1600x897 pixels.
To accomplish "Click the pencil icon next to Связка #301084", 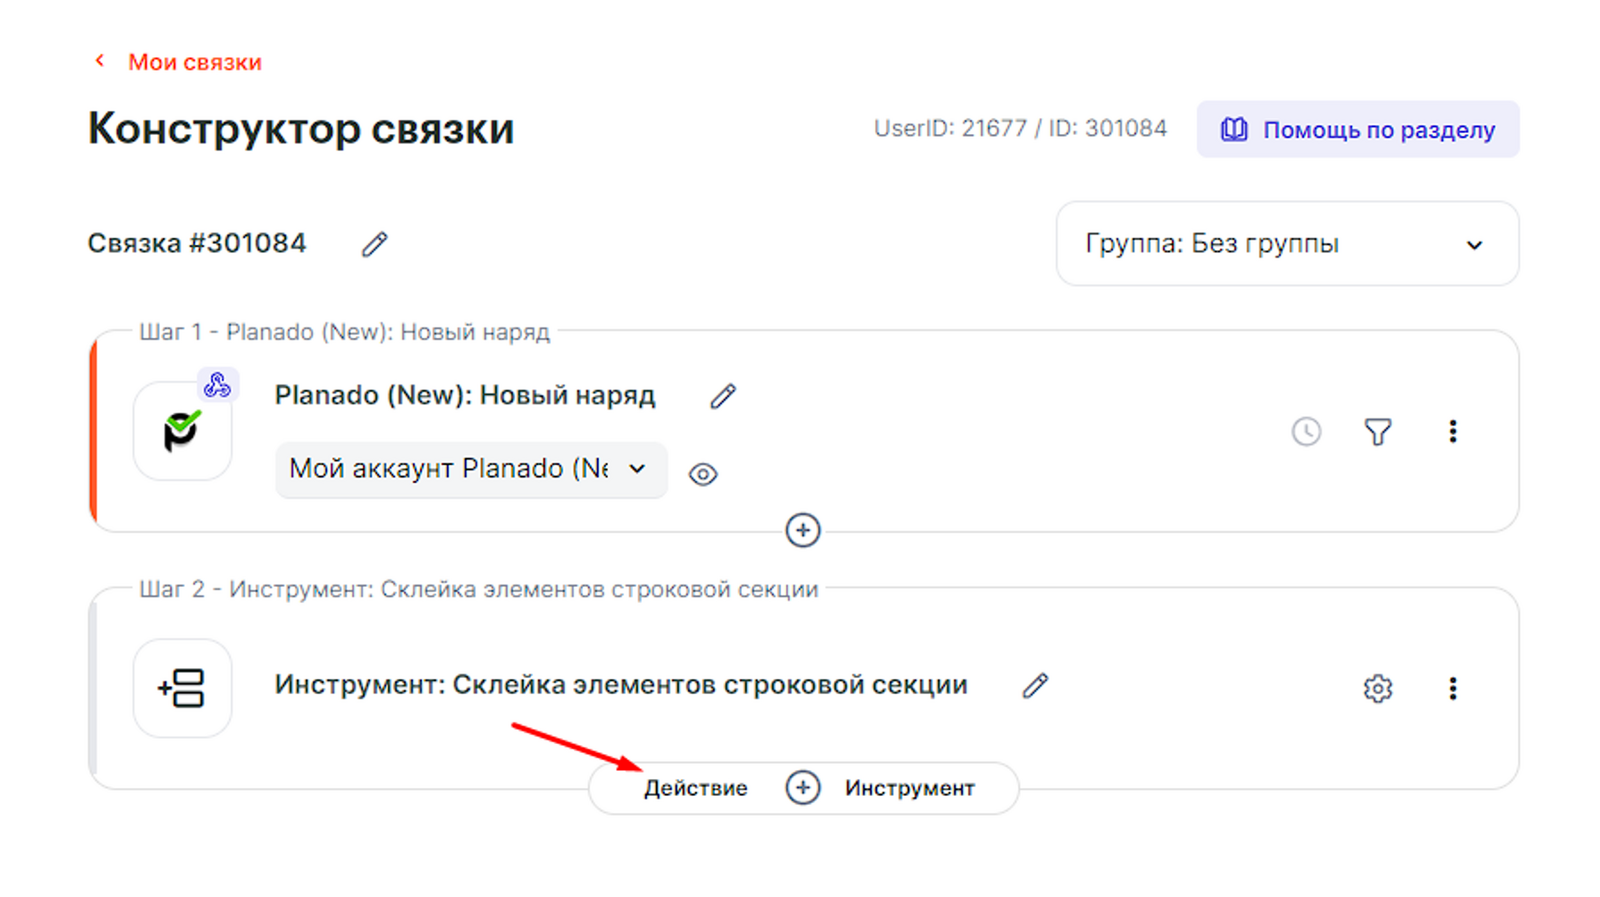I will (x=375, y=244).
